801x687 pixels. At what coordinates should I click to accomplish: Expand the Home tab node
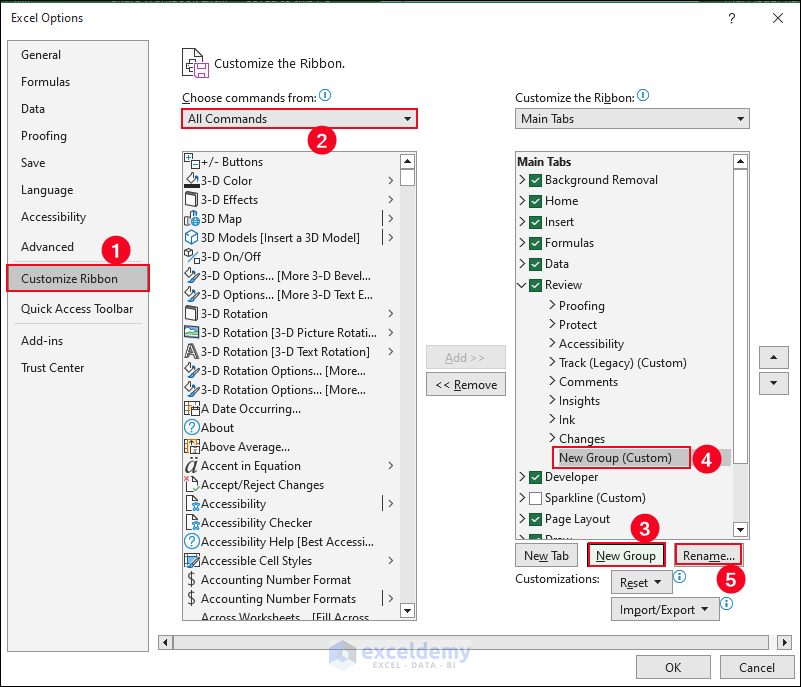tap(522, 201)
